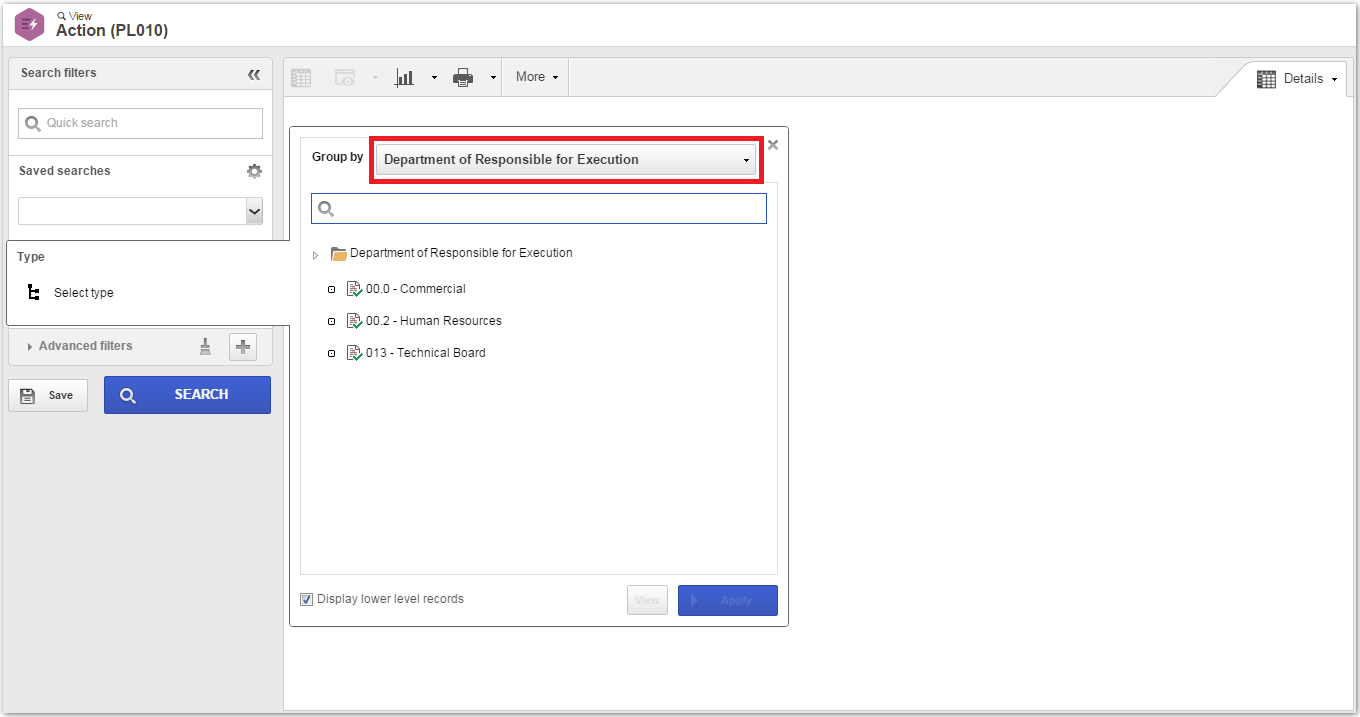Viewport: 1360px width, 717px height.
Task: Save the current search filters
Action: point(48,395)
